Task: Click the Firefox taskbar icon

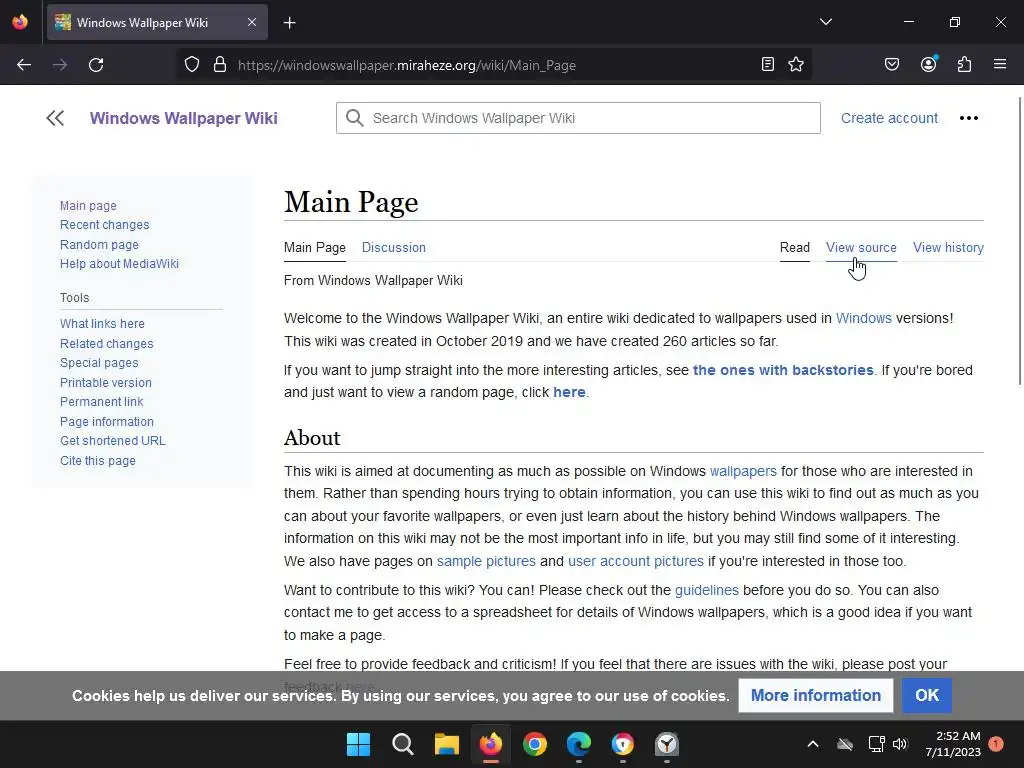Action: [x=491, y=744]
